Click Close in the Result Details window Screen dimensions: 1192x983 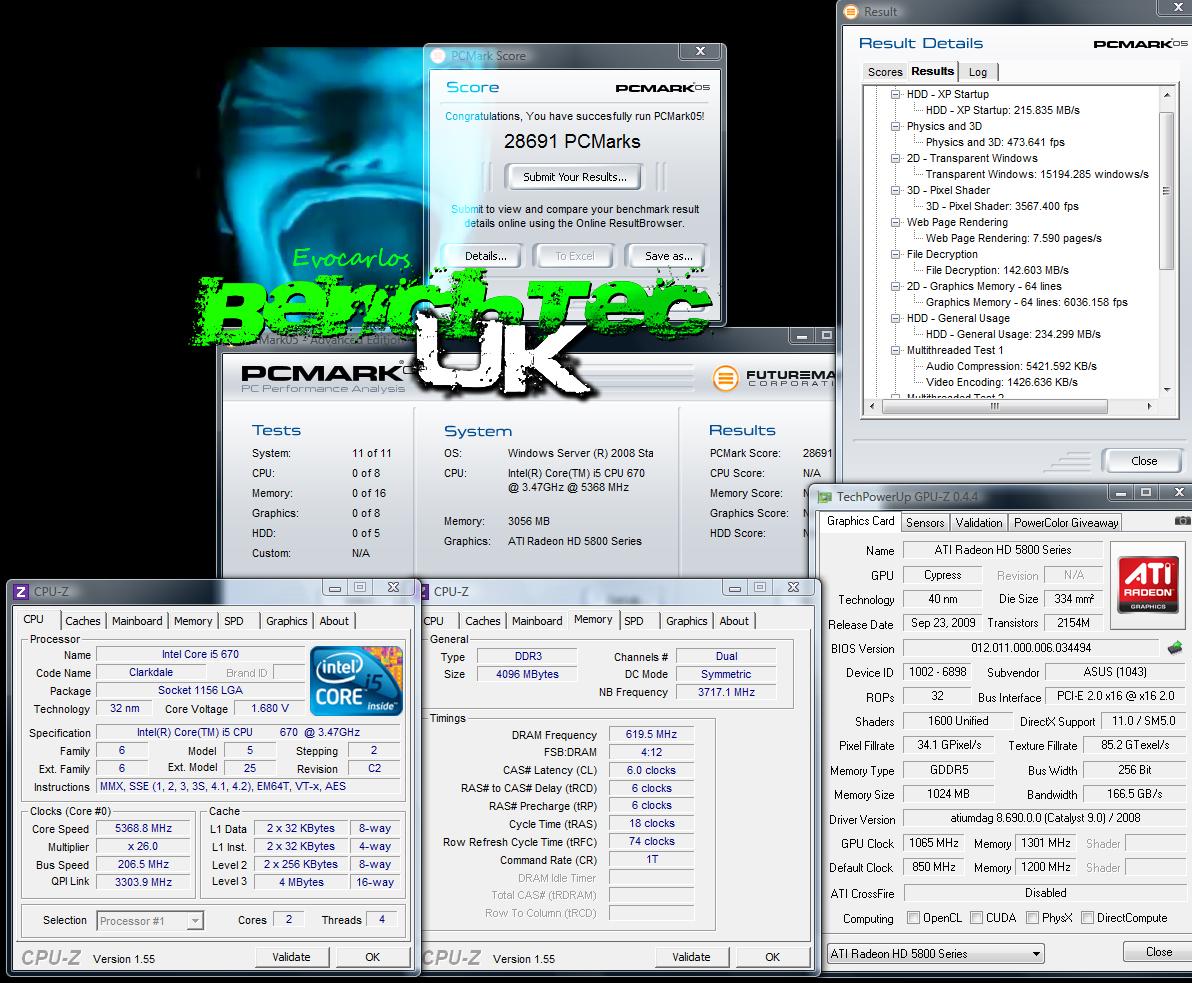tap(1143, 461)
